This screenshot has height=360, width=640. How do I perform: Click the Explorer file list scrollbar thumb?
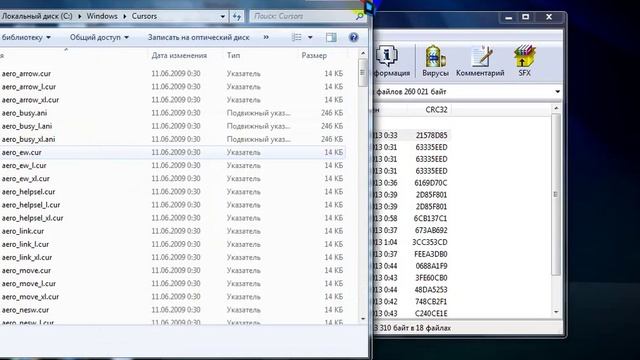(362, 73)
